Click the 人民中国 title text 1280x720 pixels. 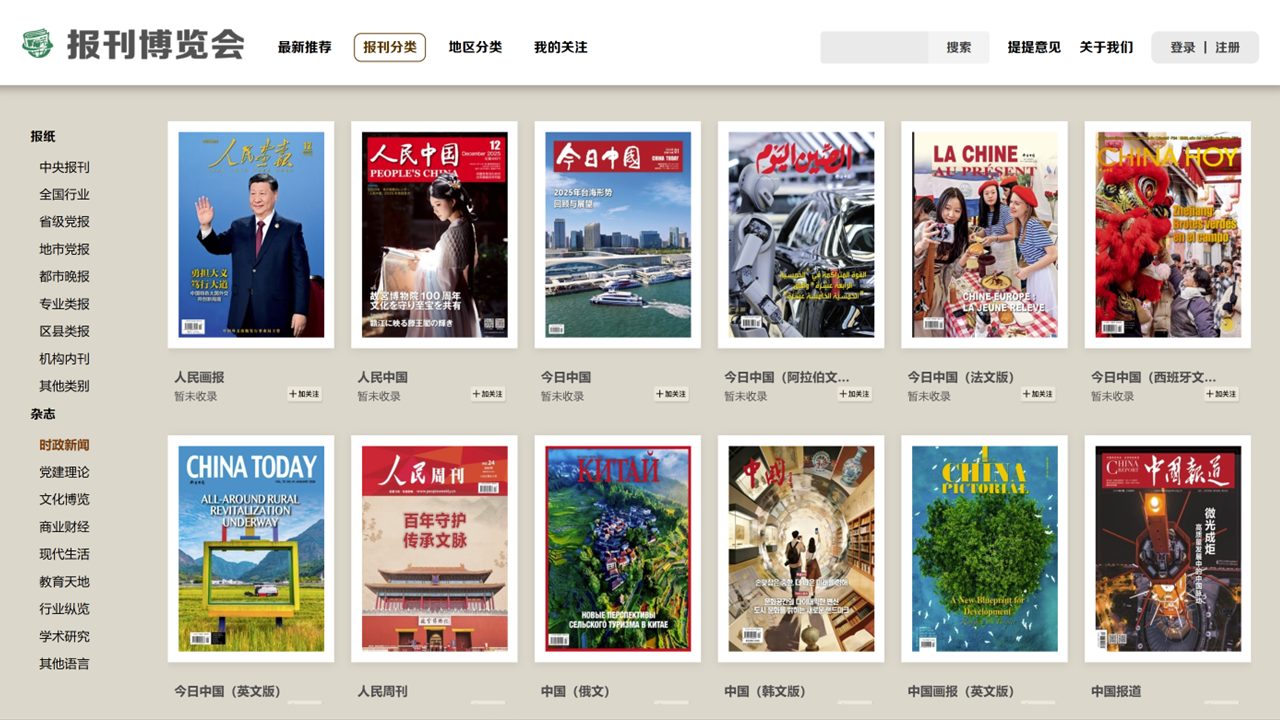click(x=382, y=377)
